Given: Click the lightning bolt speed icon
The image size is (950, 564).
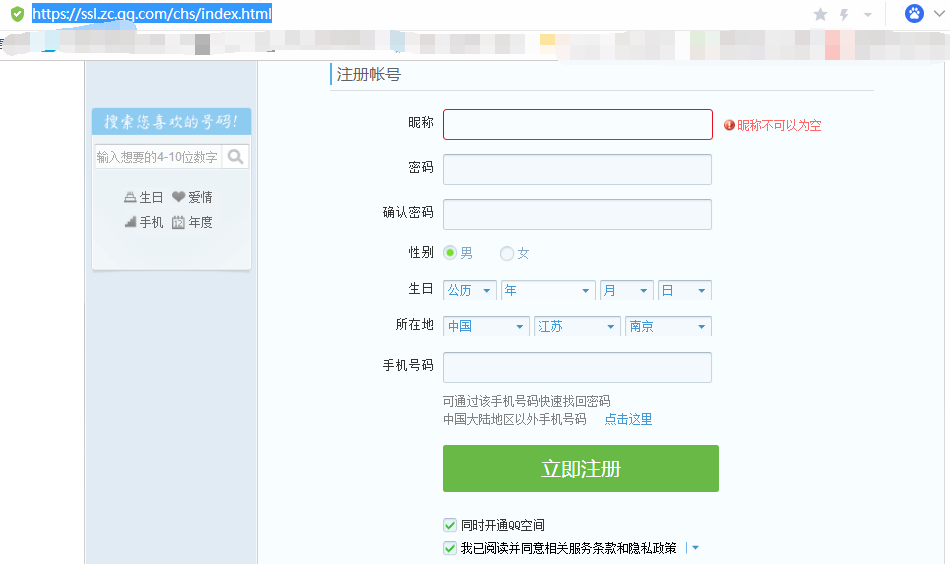Looking at the screenshot, I should tap(844, 14).
